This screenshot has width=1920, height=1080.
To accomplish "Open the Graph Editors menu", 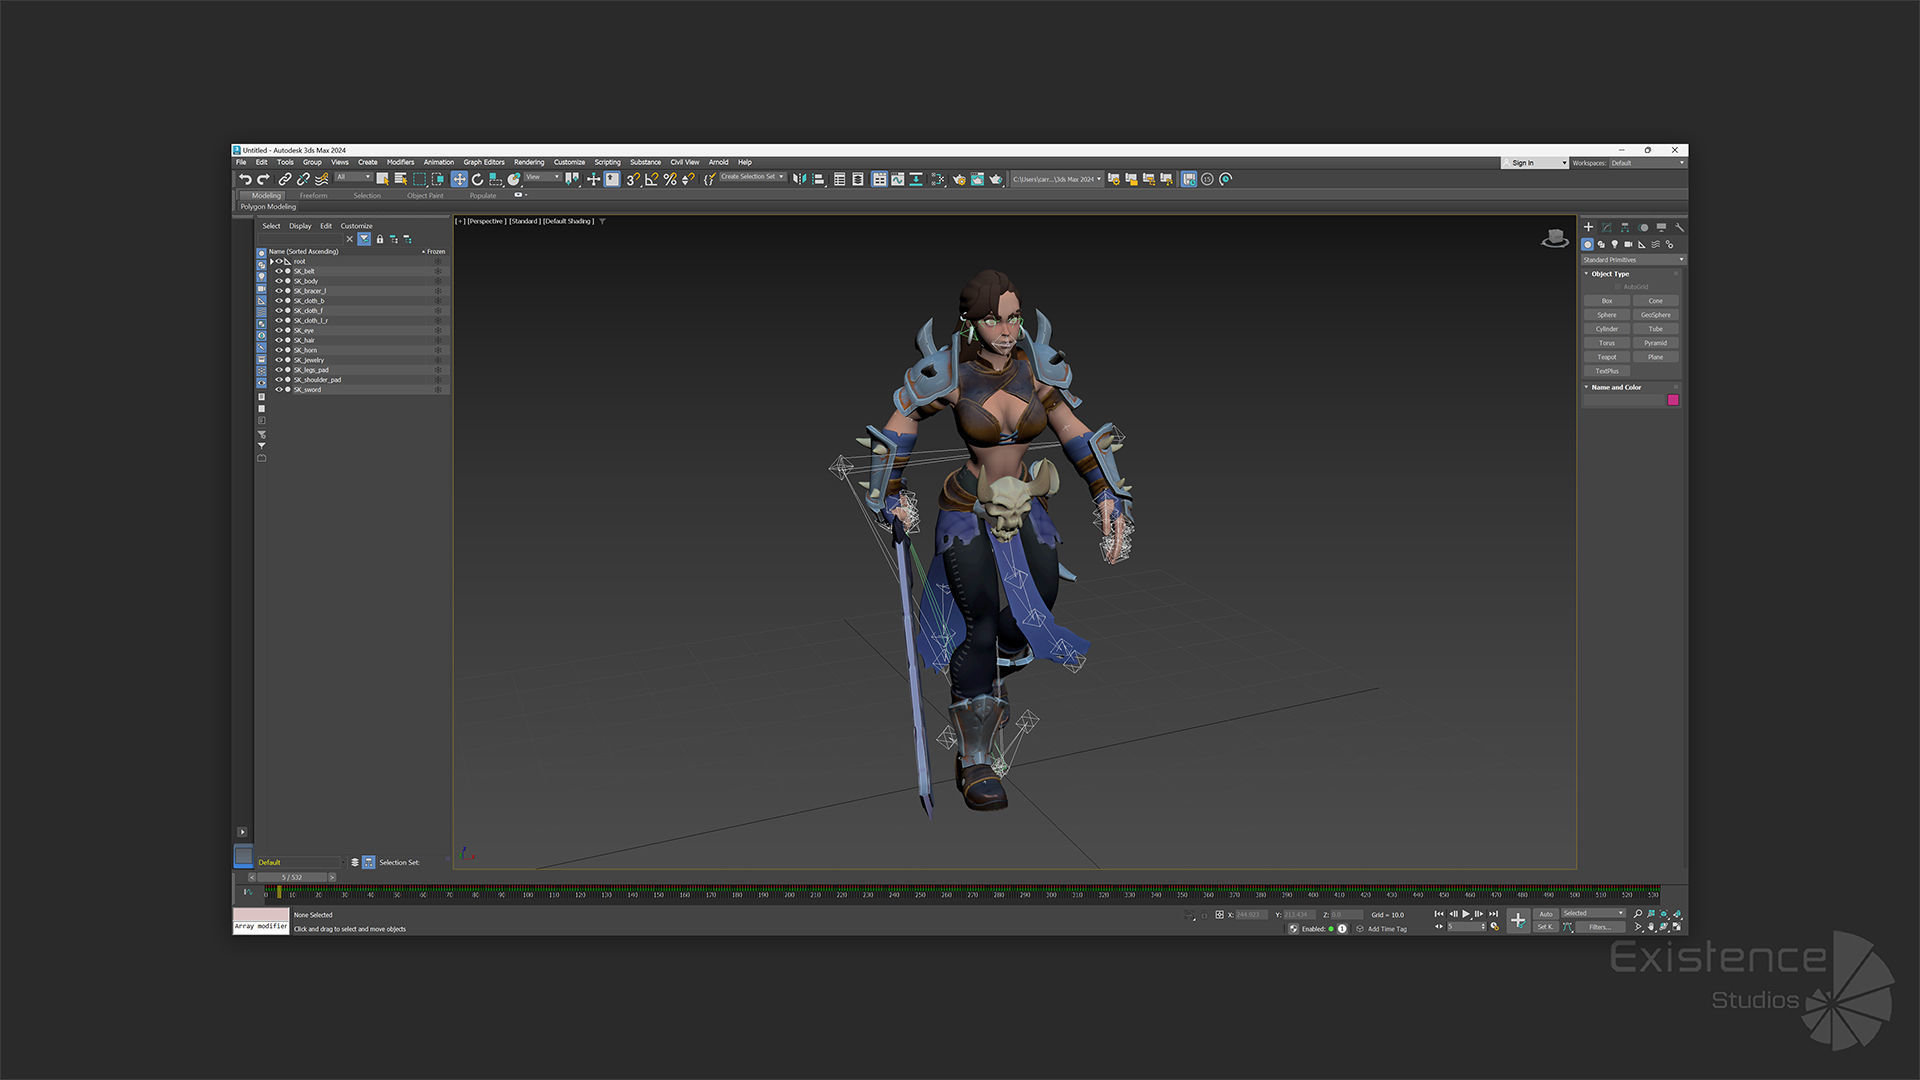I will point(484,162).
